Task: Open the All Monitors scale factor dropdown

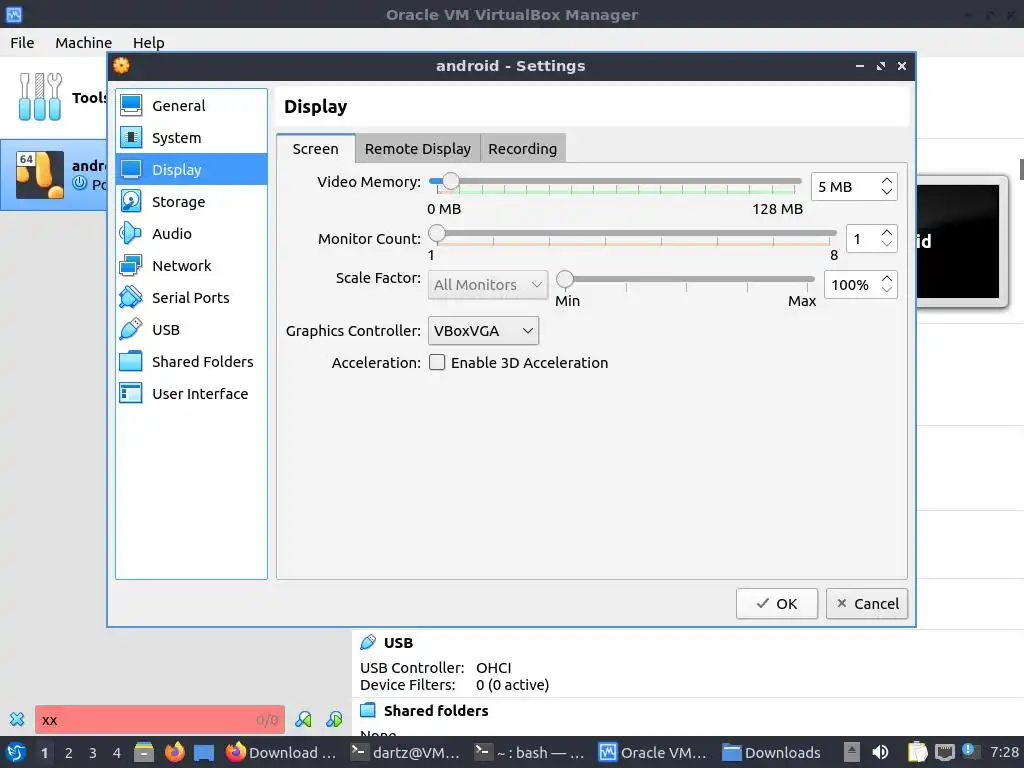Action: click(x=488, y=285)
